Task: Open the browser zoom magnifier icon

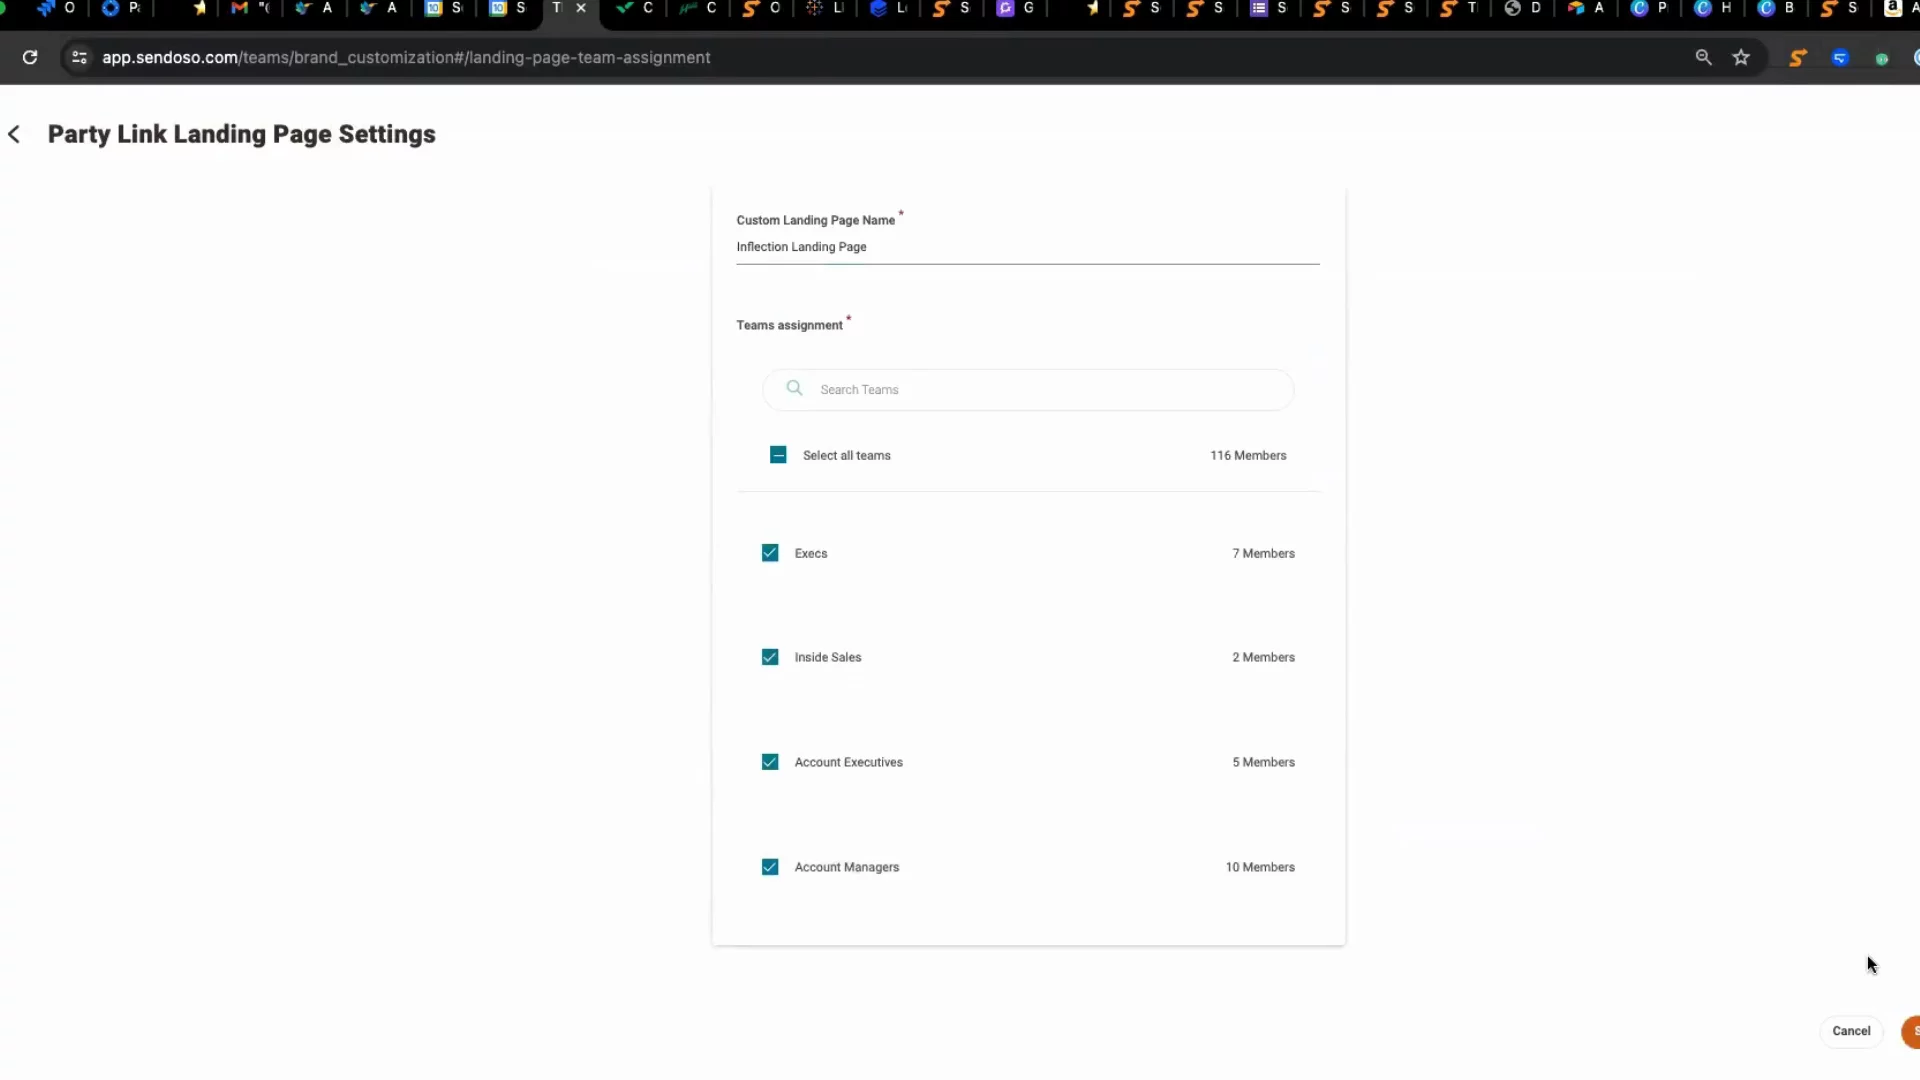Action: pyautogui.click(x=1703, y=58)
